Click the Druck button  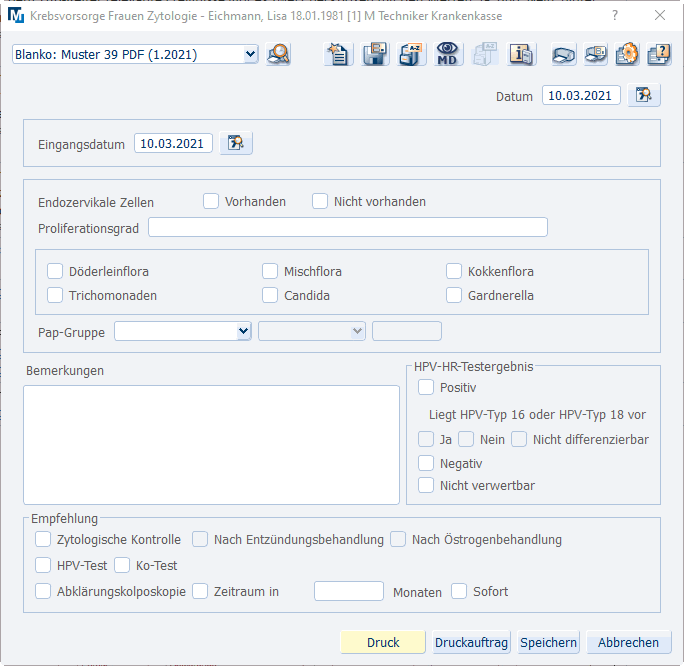[x=383, y=642]
